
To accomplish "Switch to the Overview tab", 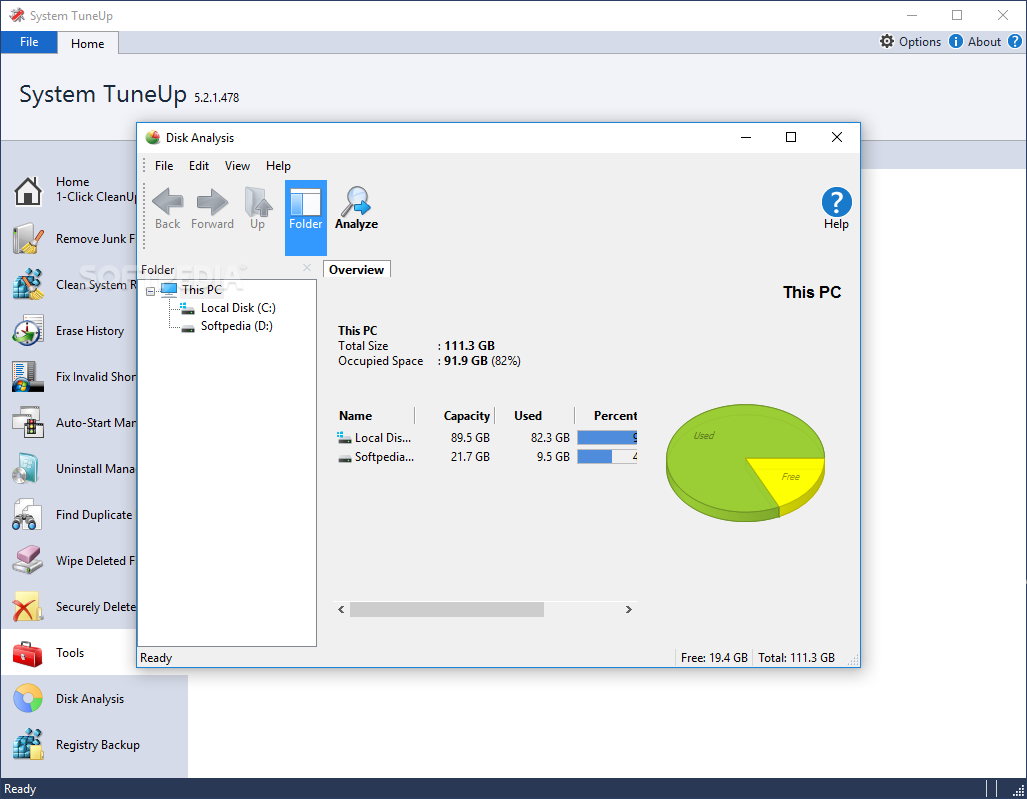I will (356, 269).
